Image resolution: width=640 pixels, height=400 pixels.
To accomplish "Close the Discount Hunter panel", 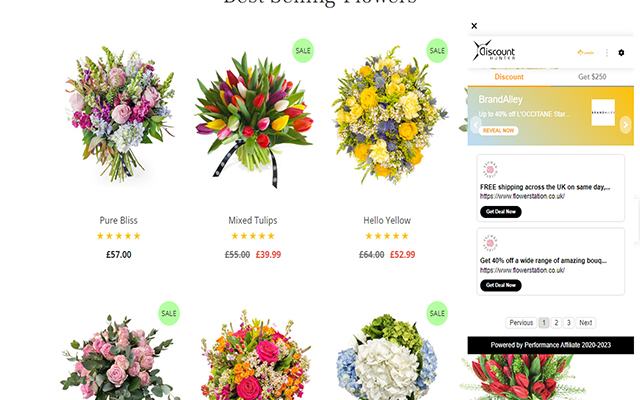I will pos(474,26).
